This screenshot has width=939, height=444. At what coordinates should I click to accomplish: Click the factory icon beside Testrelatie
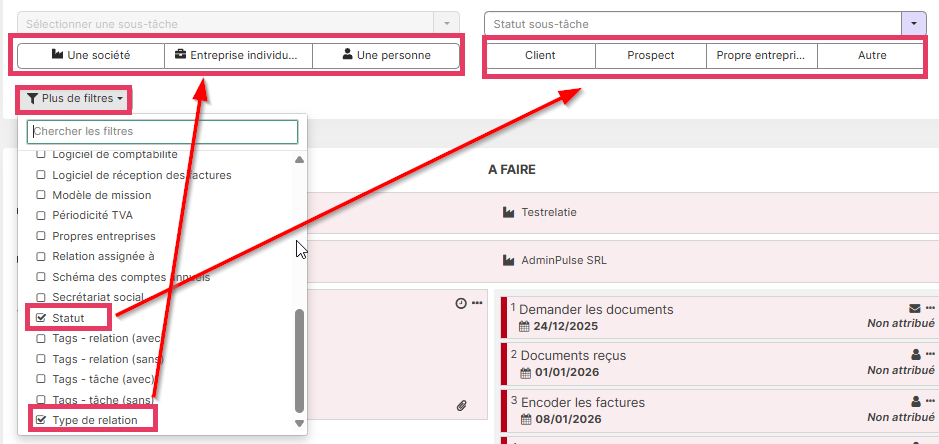(509, 212)
